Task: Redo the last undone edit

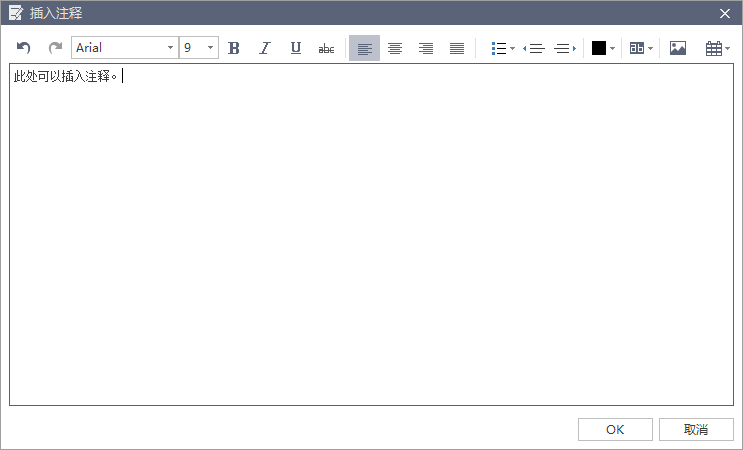Action: 55,48
